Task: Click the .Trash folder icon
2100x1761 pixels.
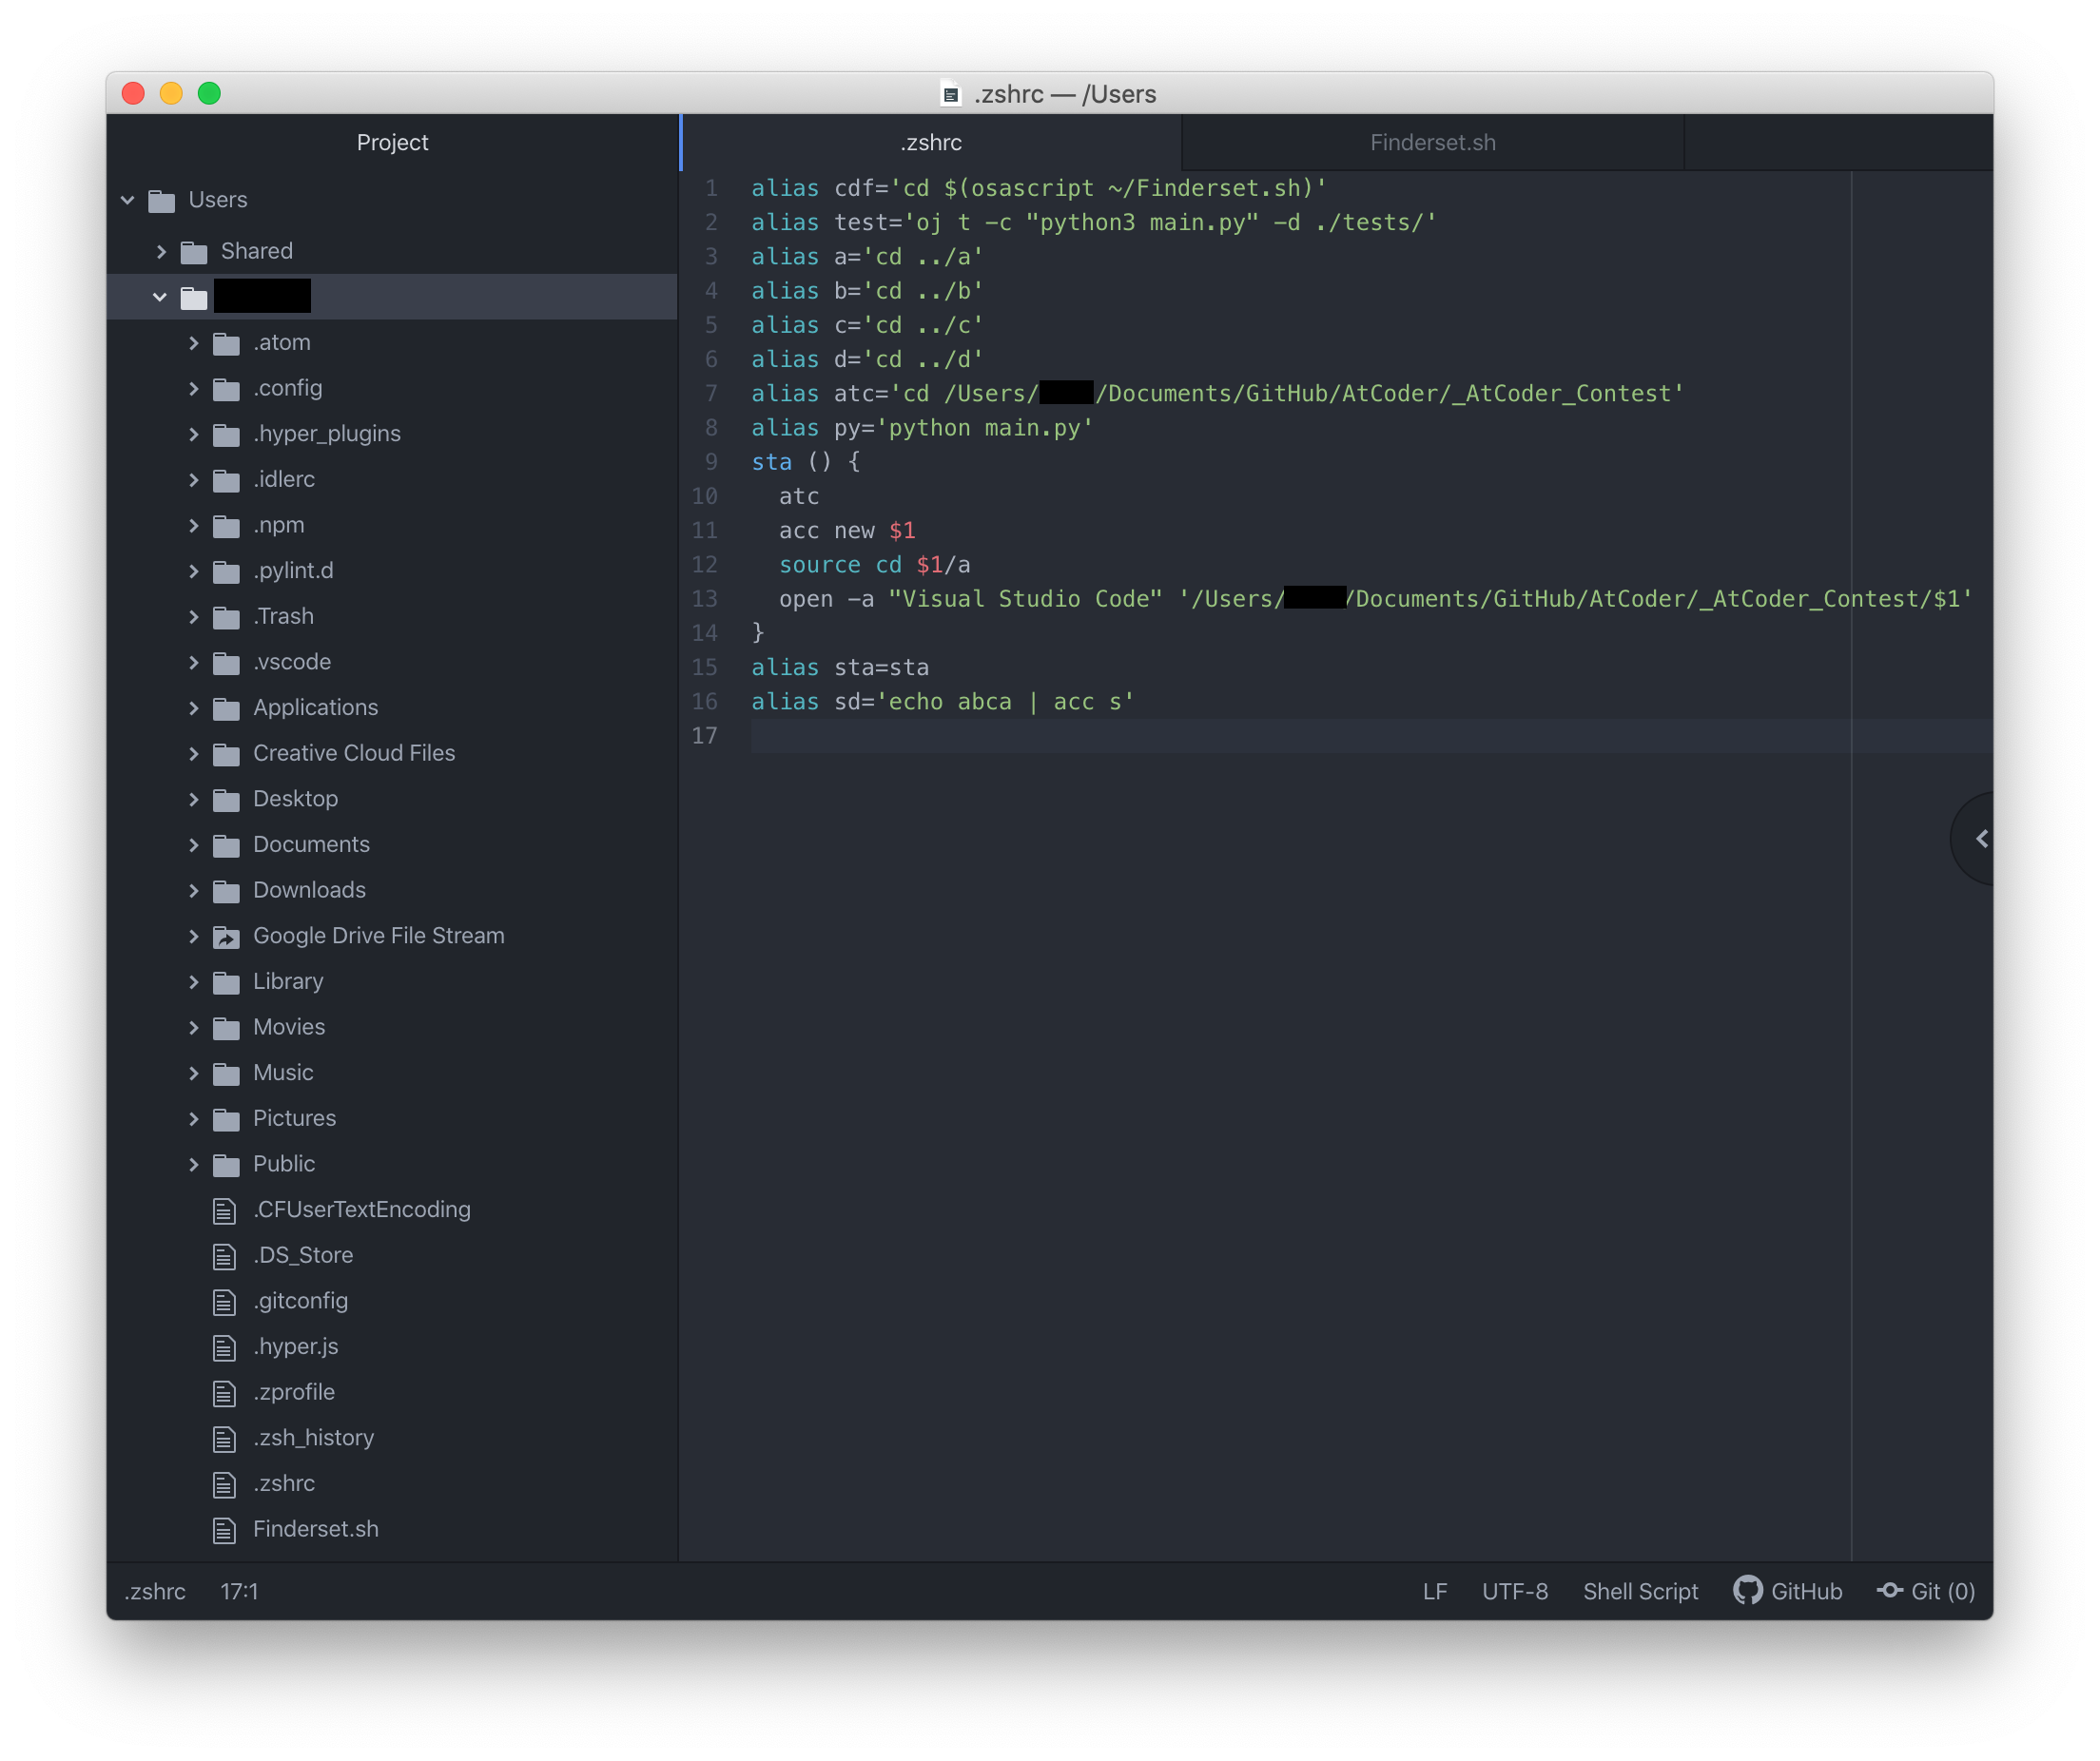Action: click(227, 617)
